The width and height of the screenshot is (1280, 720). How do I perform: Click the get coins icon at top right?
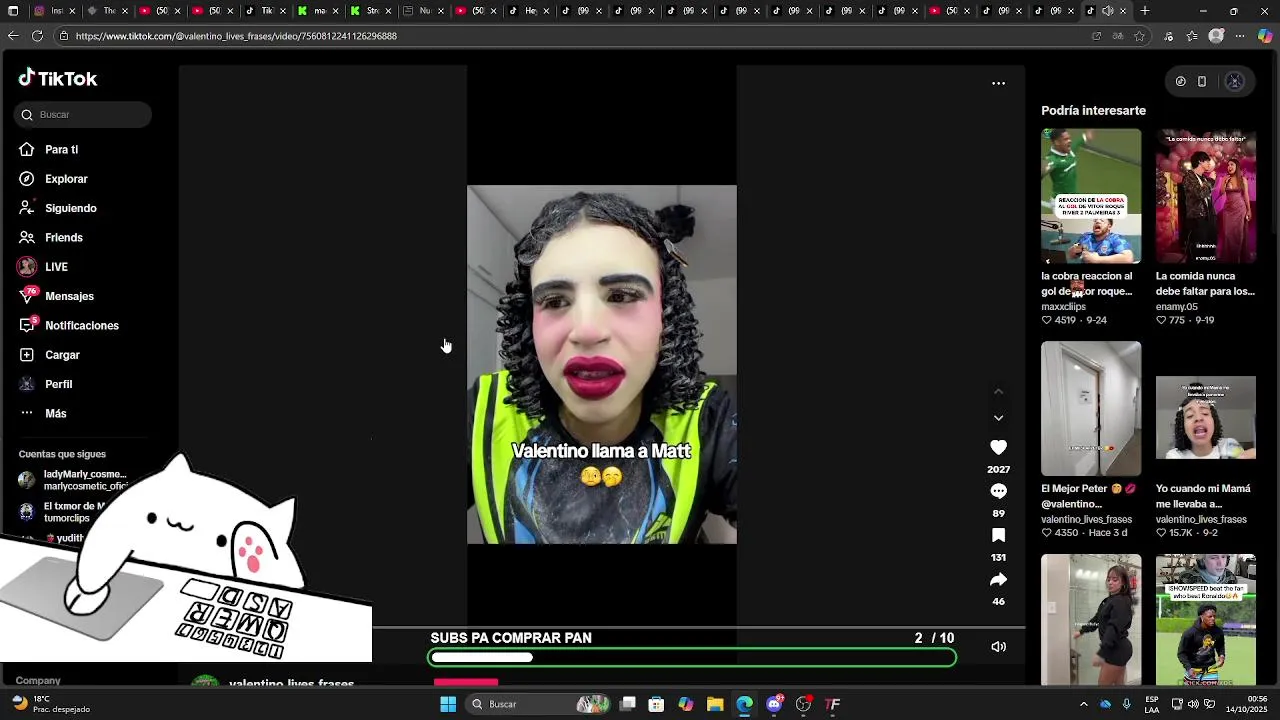[x=1180, y=82]
